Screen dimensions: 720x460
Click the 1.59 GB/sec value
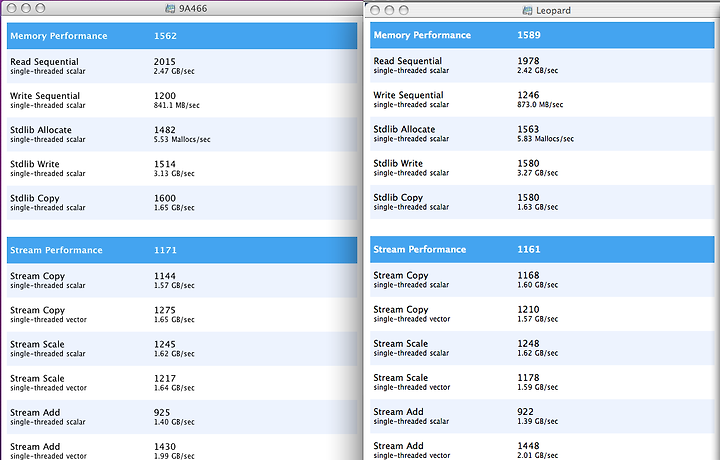538,387
